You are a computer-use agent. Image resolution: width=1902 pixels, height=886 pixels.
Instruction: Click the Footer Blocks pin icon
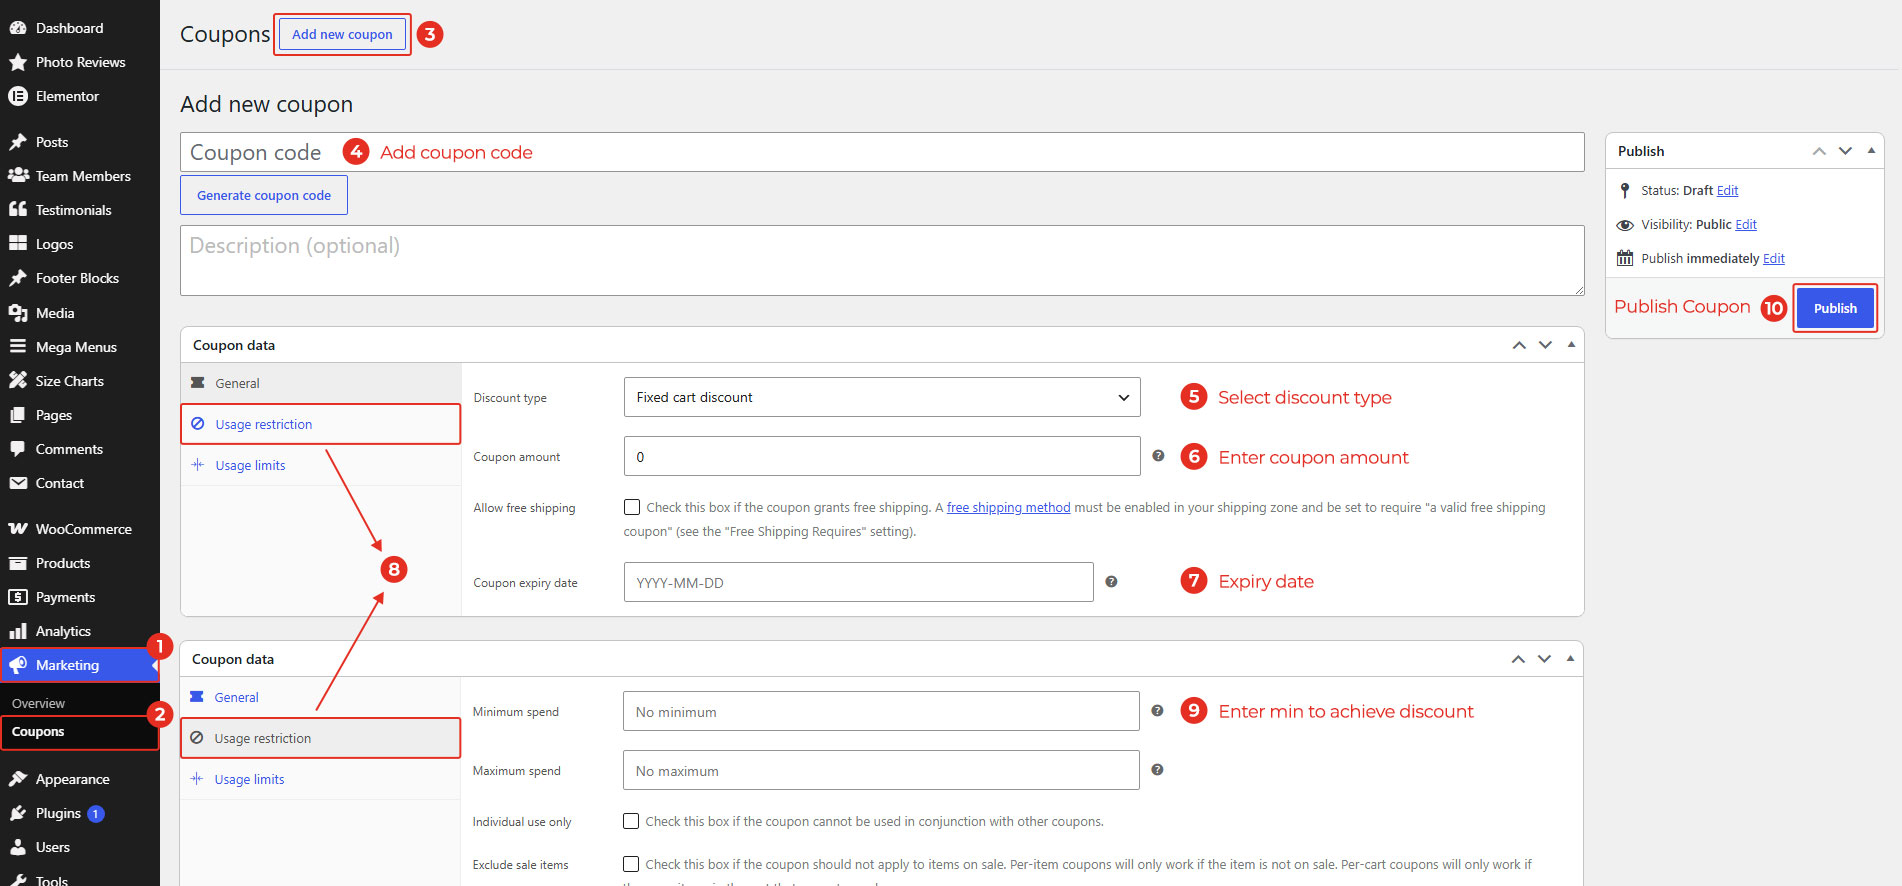click(x=18, y=278)
